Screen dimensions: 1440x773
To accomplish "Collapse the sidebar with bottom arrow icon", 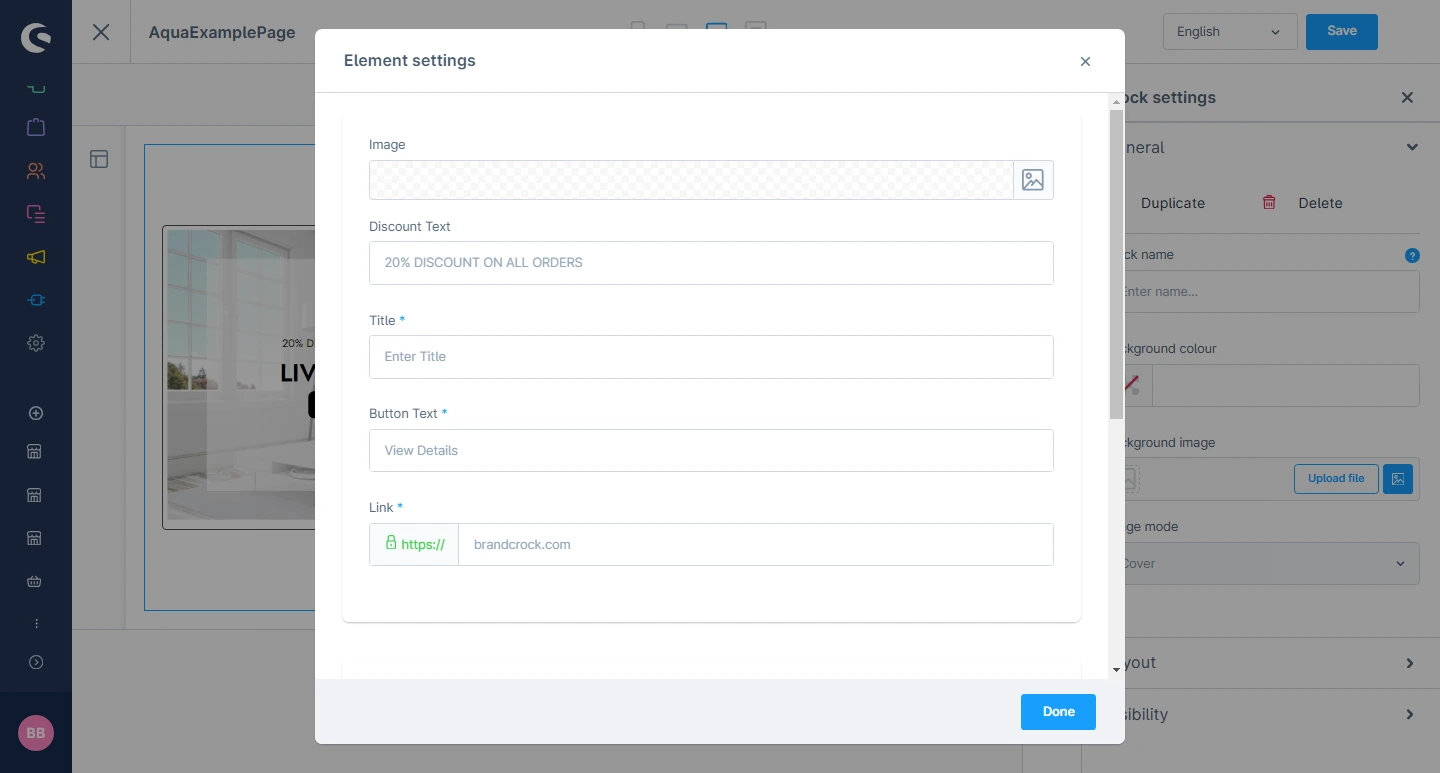I will pyautogui.click(x=36, y=662).
